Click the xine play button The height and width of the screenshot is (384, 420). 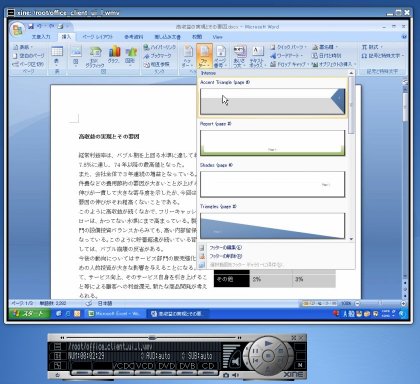coord(268,343)
